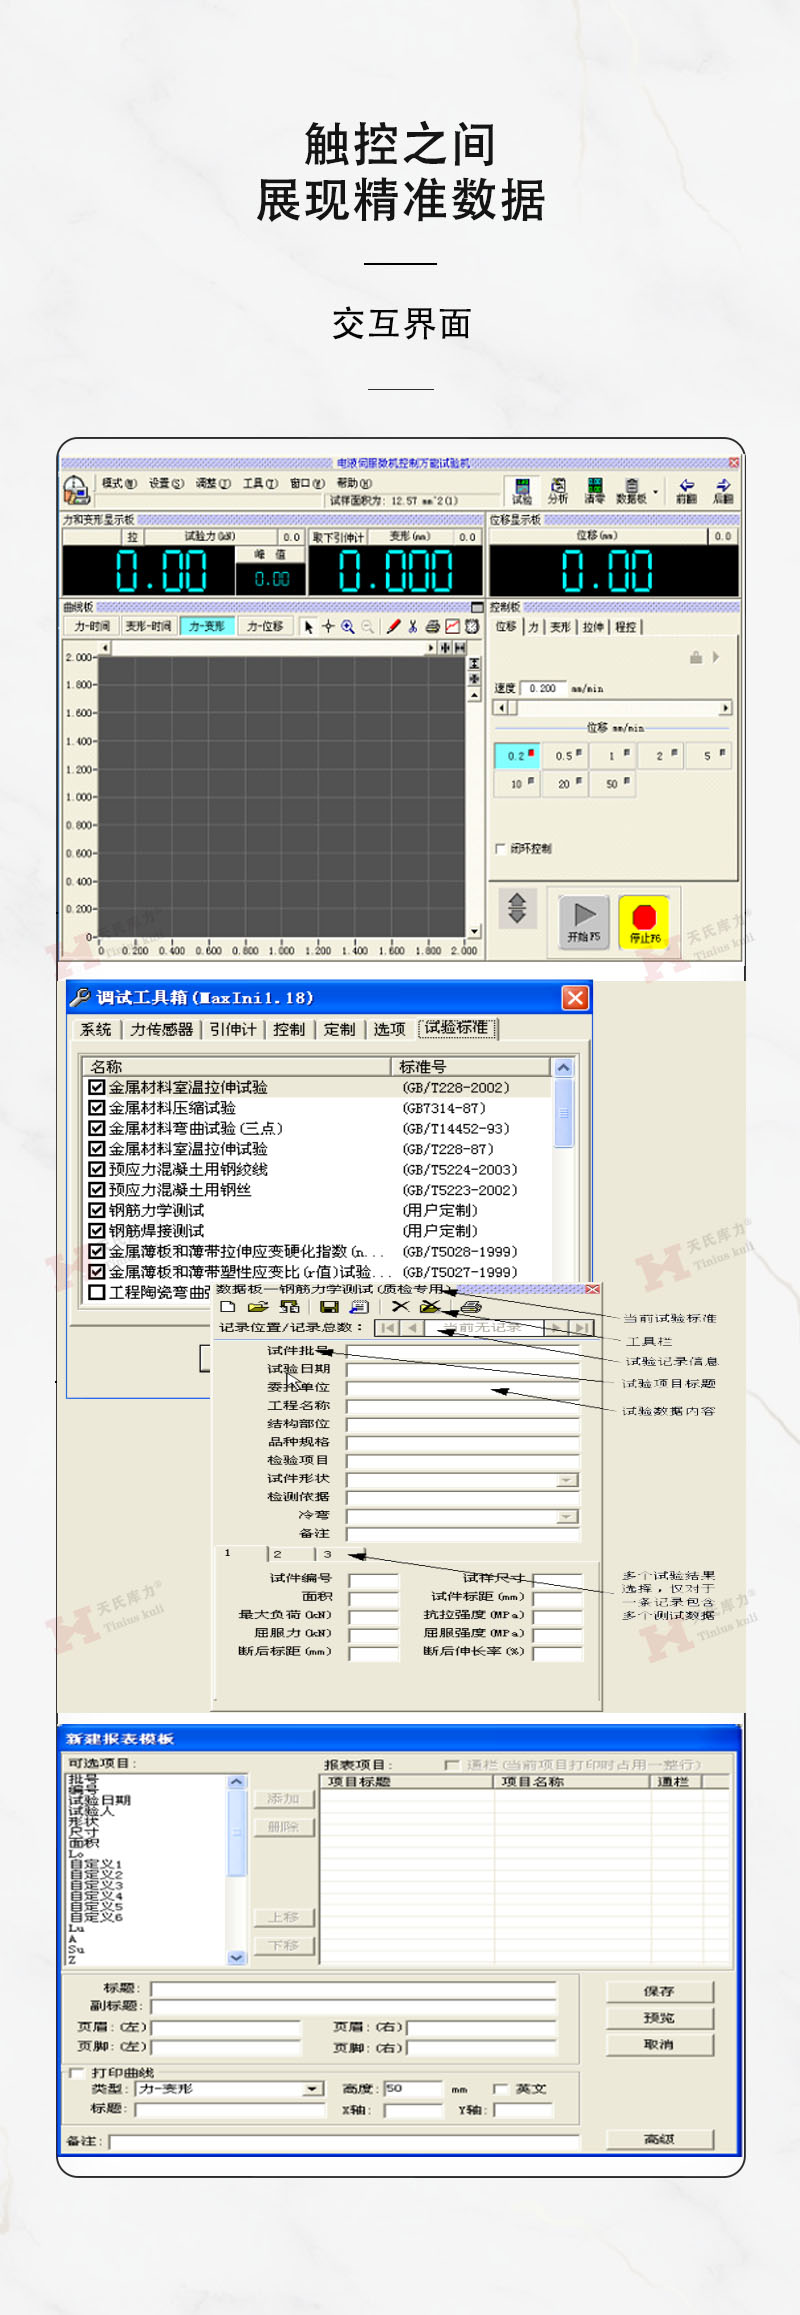Tick the 打印曲线 checkbox
The image size is (800, 2315).
pyautogui.click(x=77, y=2072)
